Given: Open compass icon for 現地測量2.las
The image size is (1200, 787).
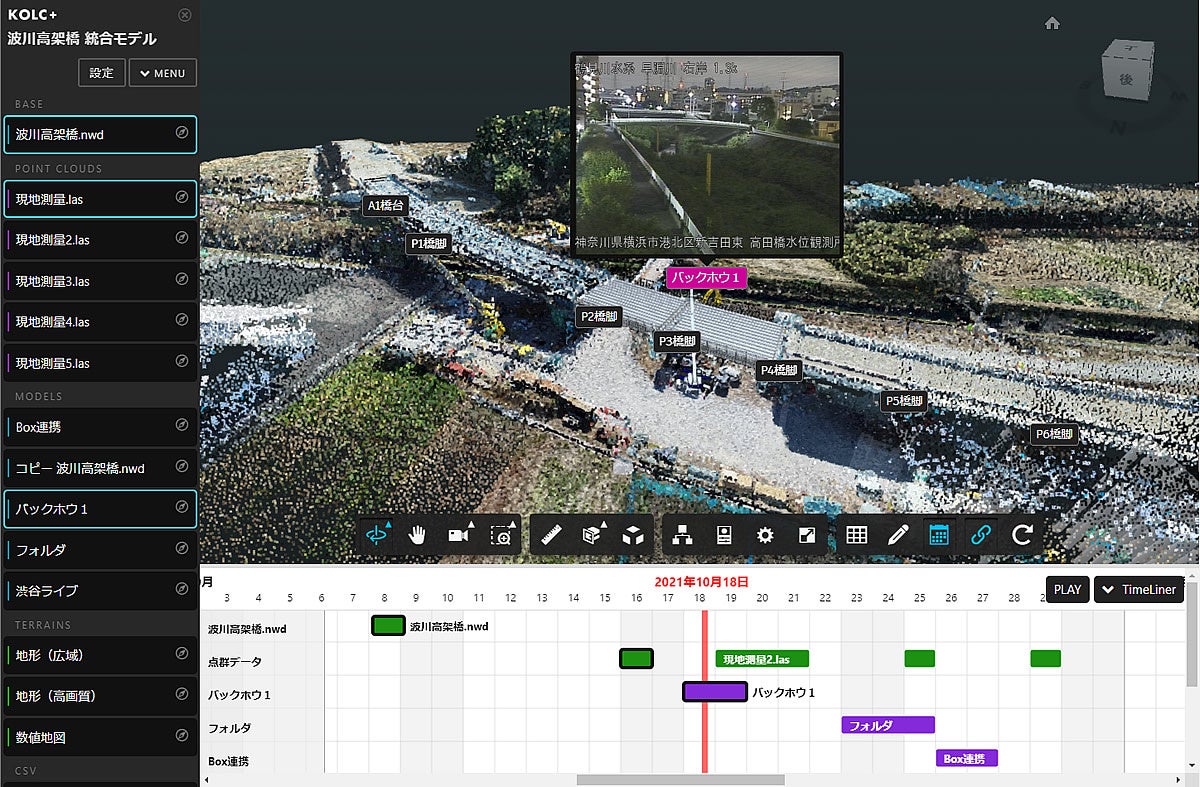Looking at the screenshot, I should [182, 239].
